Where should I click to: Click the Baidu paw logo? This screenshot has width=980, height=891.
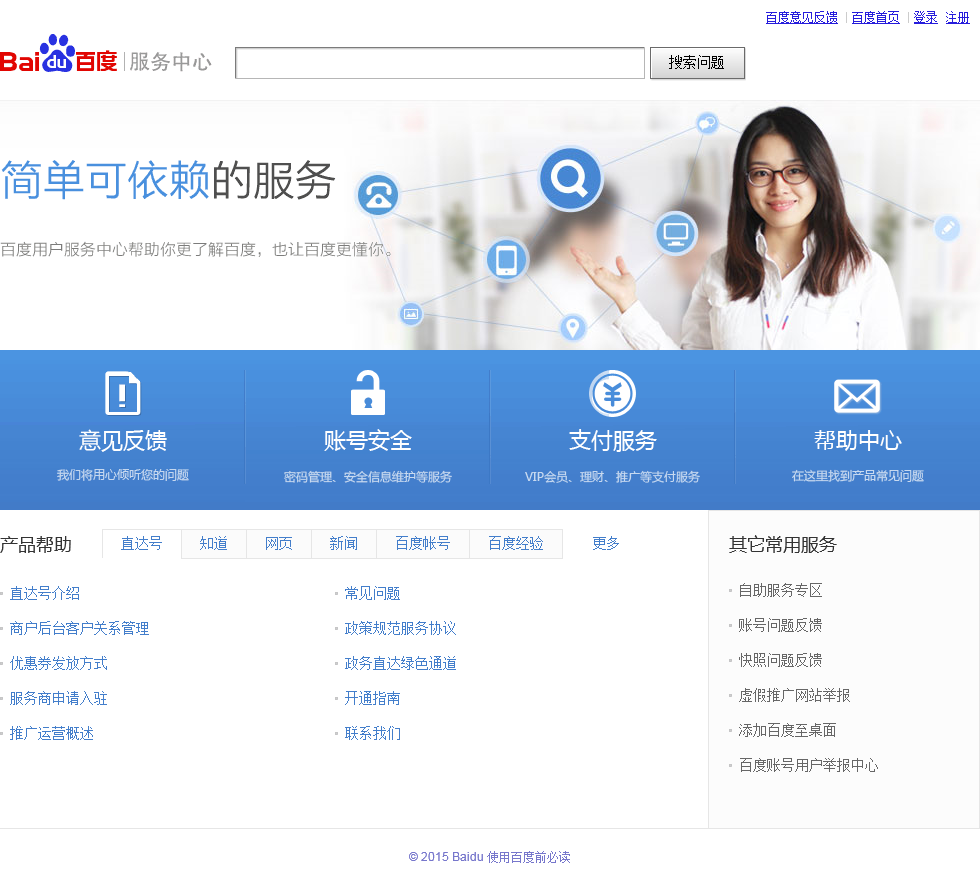pyautogui.click(x=58, y=54)
